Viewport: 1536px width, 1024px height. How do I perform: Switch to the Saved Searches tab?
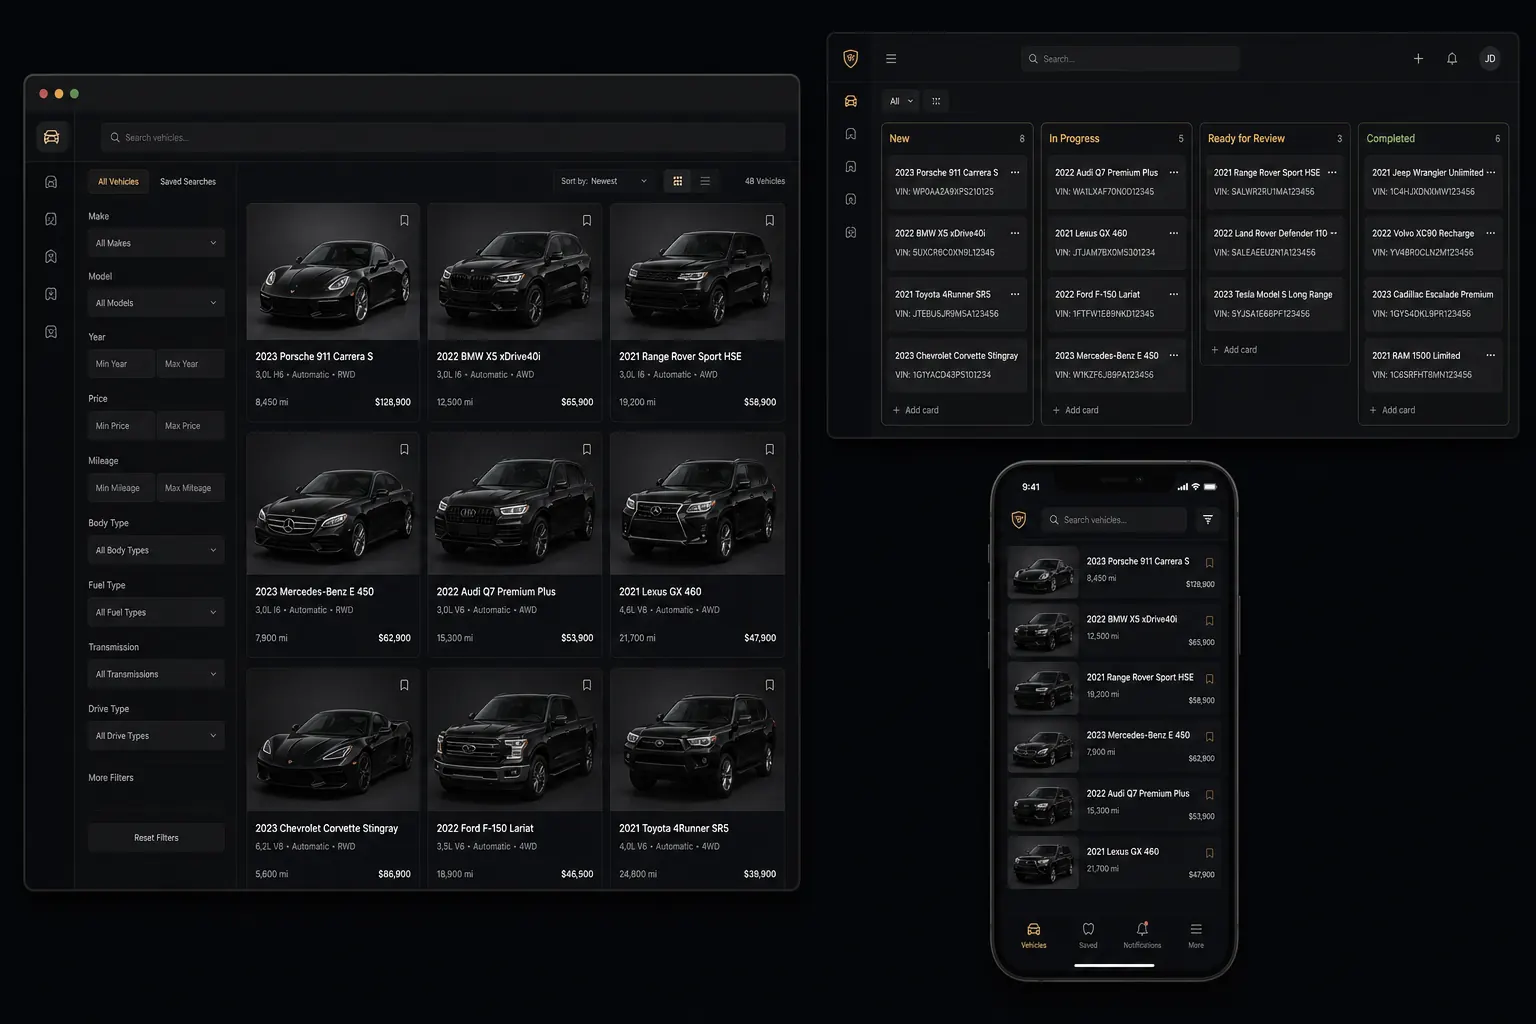click(x=188, y=181)
